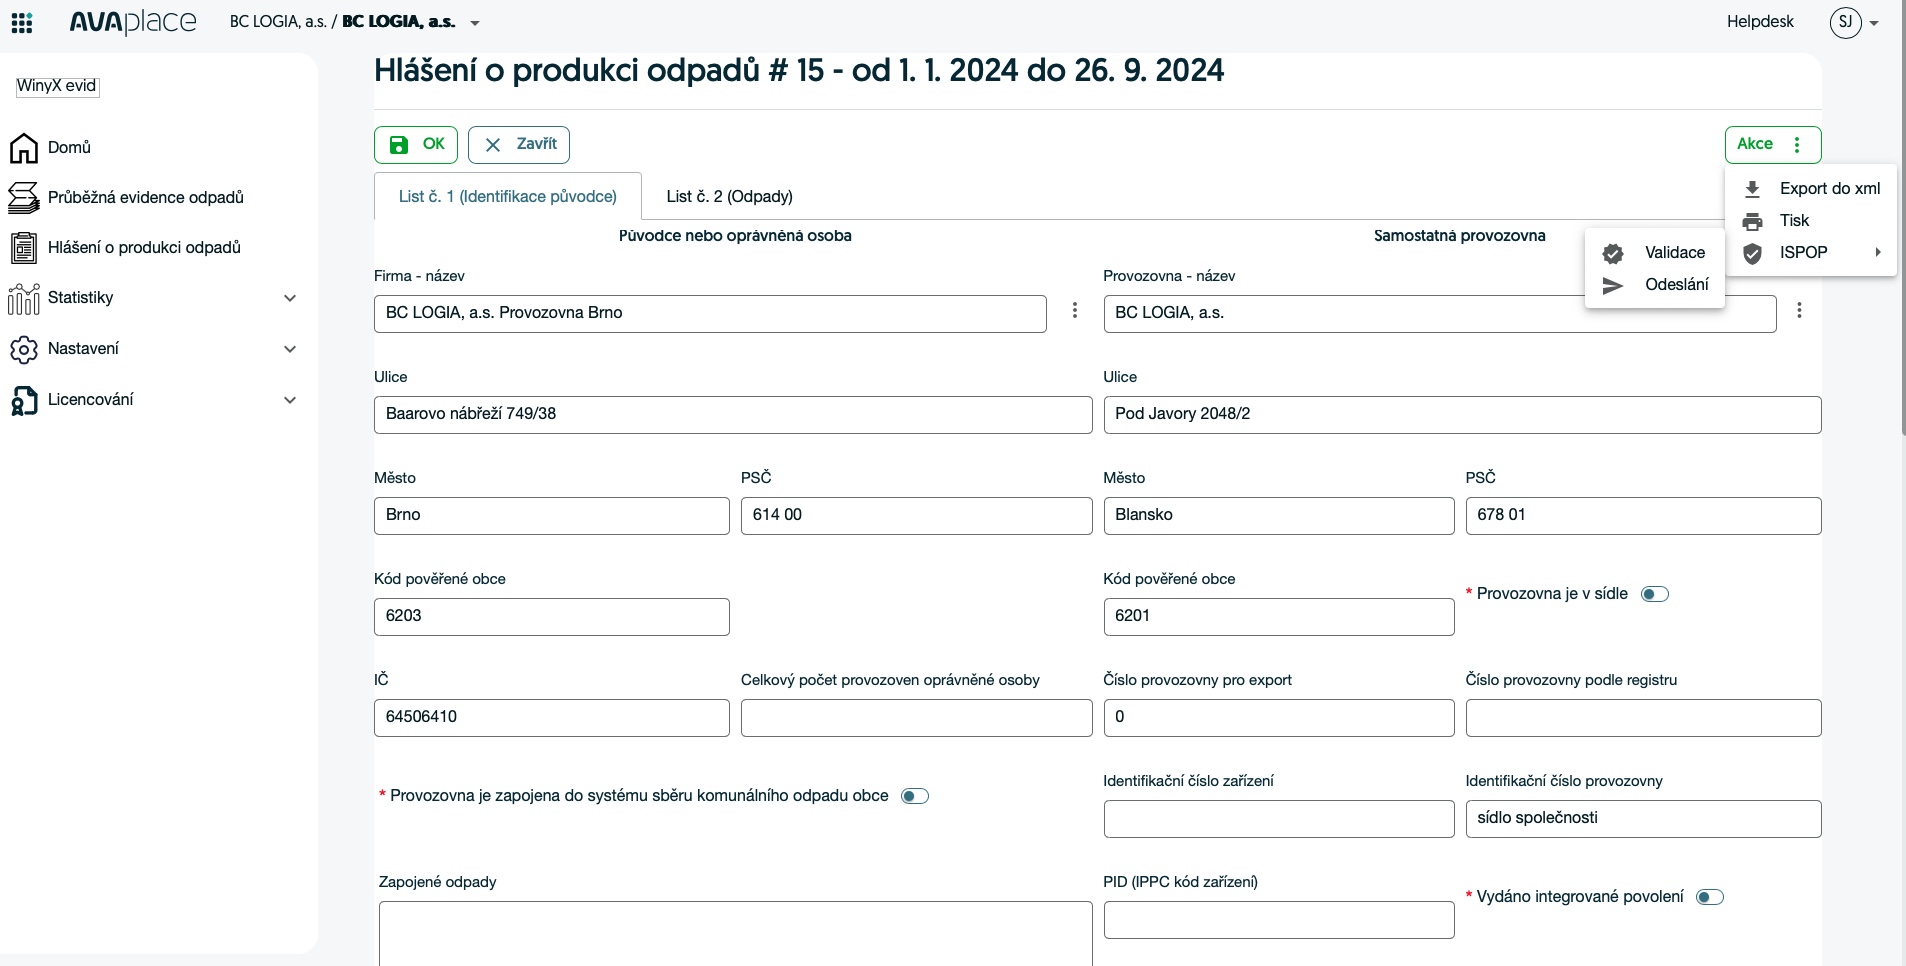Open three-dot menu beside Firma - název

tap(1075, 311)
